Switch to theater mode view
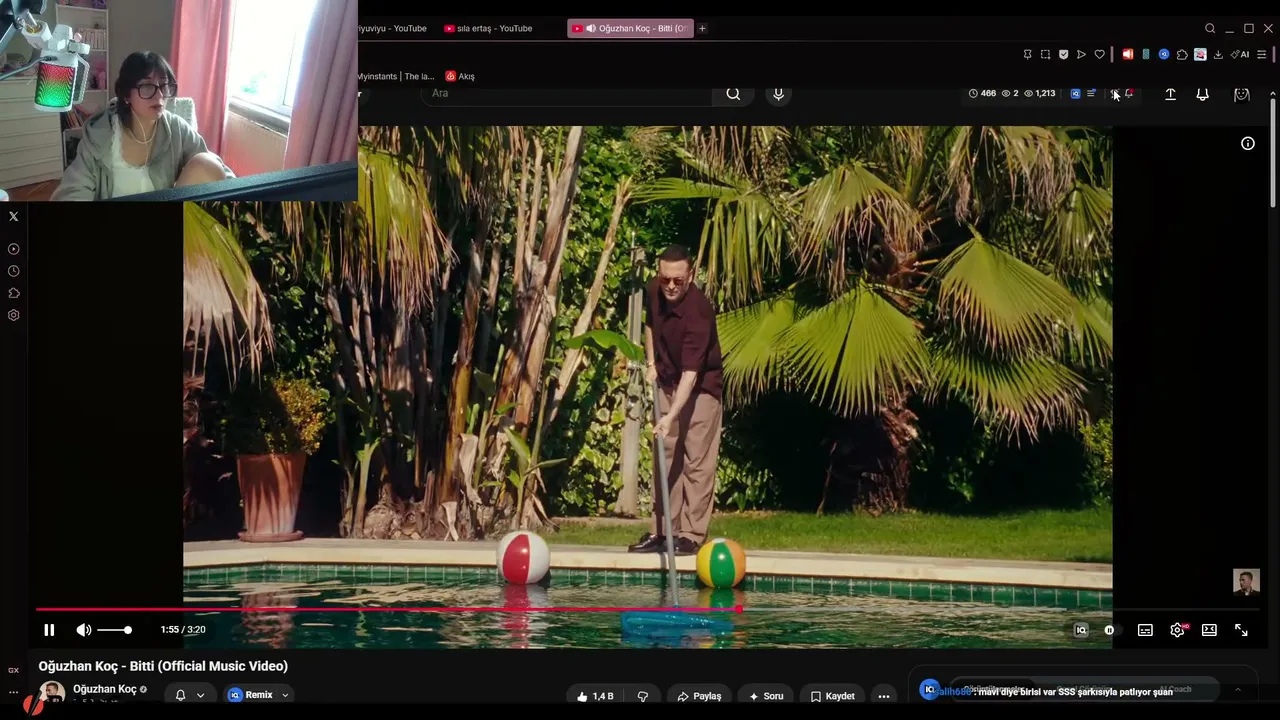The height and width of the screenshot is (720, 1280). click(1209, 630)
